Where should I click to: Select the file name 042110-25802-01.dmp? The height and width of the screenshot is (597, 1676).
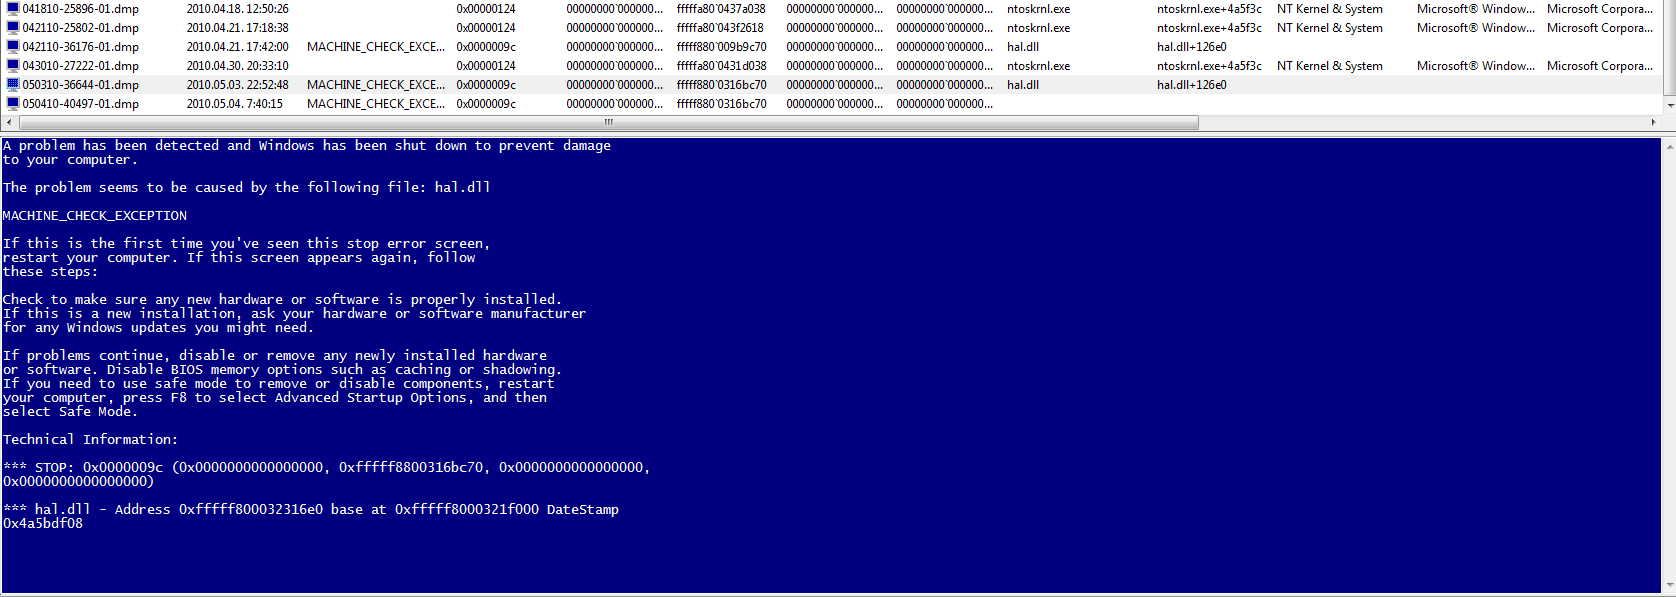pyautogui.click(x=81, y=28)
